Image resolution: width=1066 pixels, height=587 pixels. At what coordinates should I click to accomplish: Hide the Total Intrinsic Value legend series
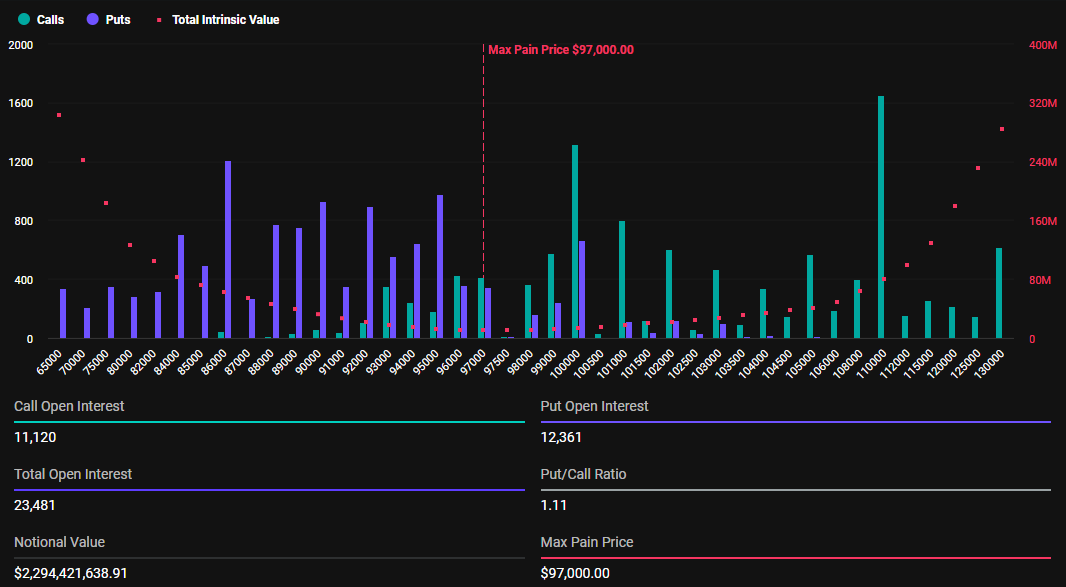tap(225, 20)
